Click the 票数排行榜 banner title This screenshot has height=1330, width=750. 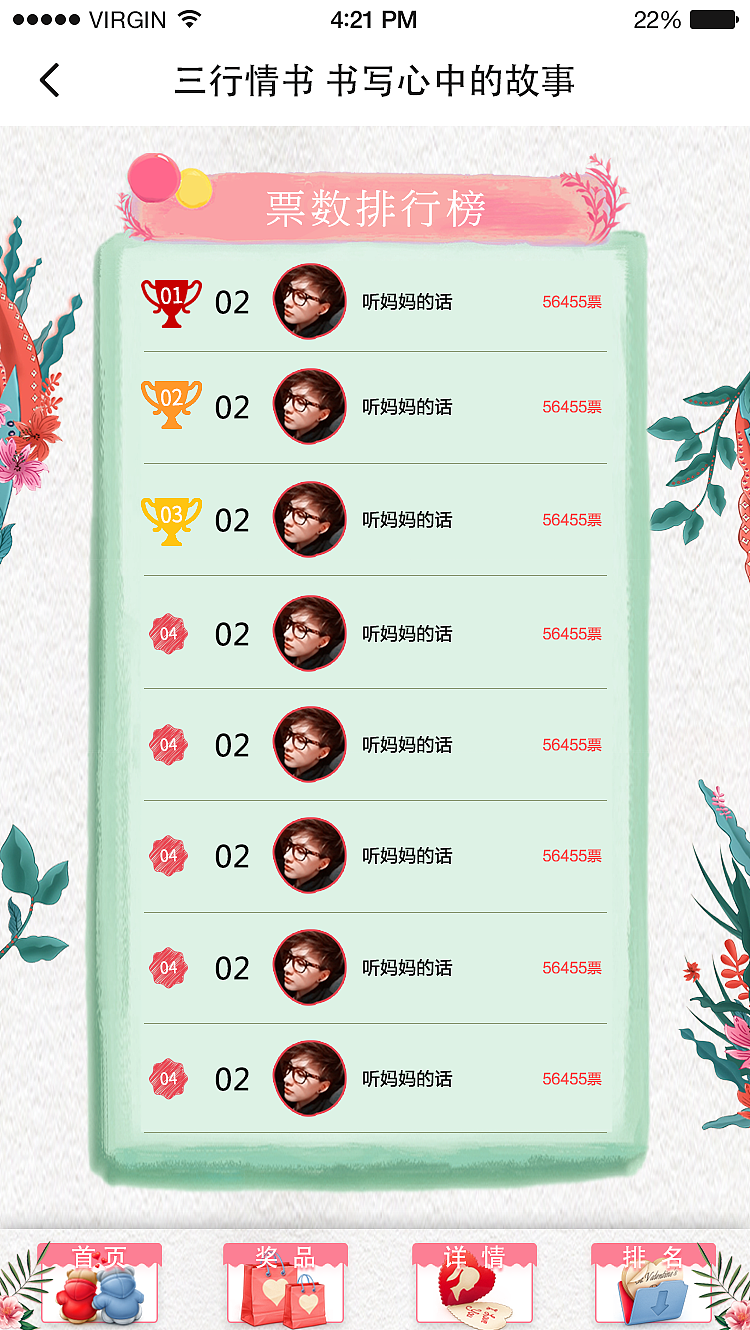tap(376, 209)
